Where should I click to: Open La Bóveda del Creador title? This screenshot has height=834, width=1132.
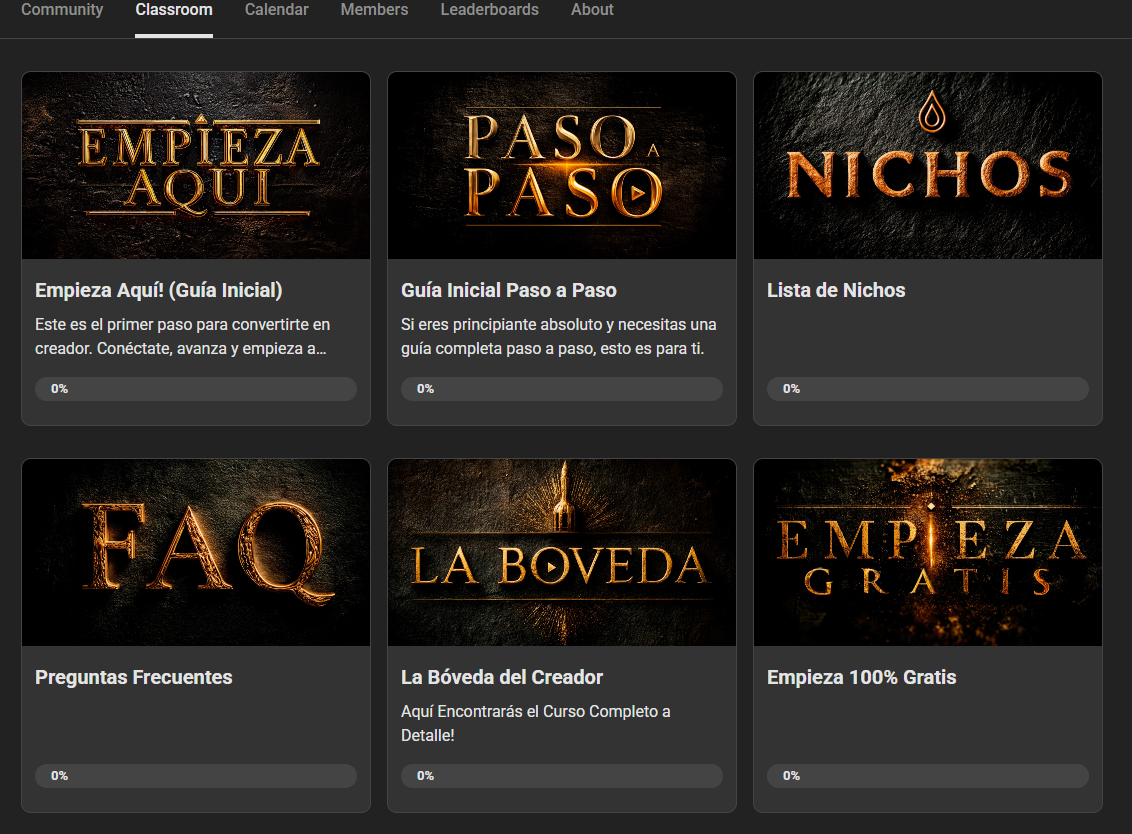point(502,677)
